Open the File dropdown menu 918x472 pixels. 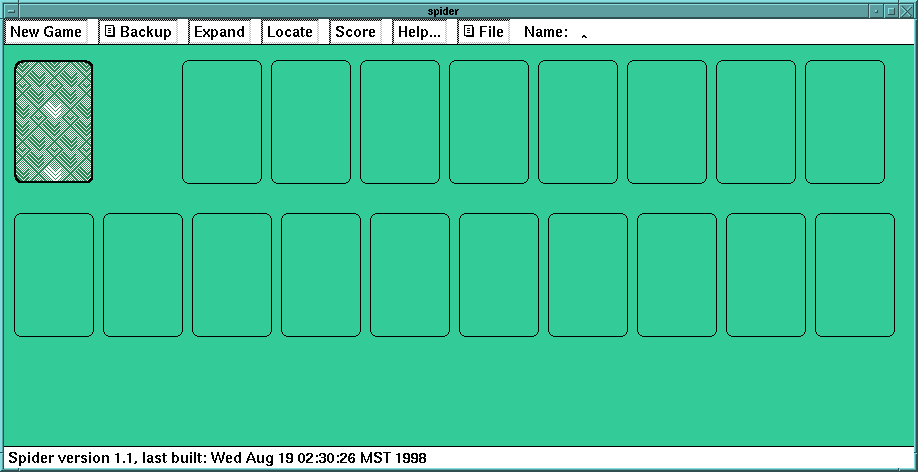(483, 32)
